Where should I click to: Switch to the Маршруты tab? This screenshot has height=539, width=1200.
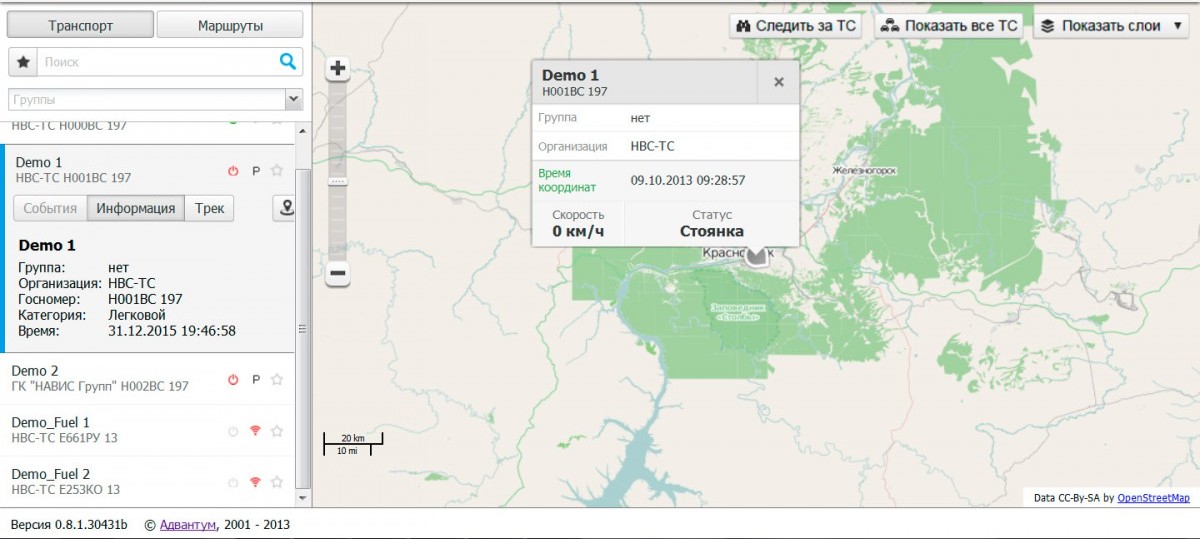point(230,26)
